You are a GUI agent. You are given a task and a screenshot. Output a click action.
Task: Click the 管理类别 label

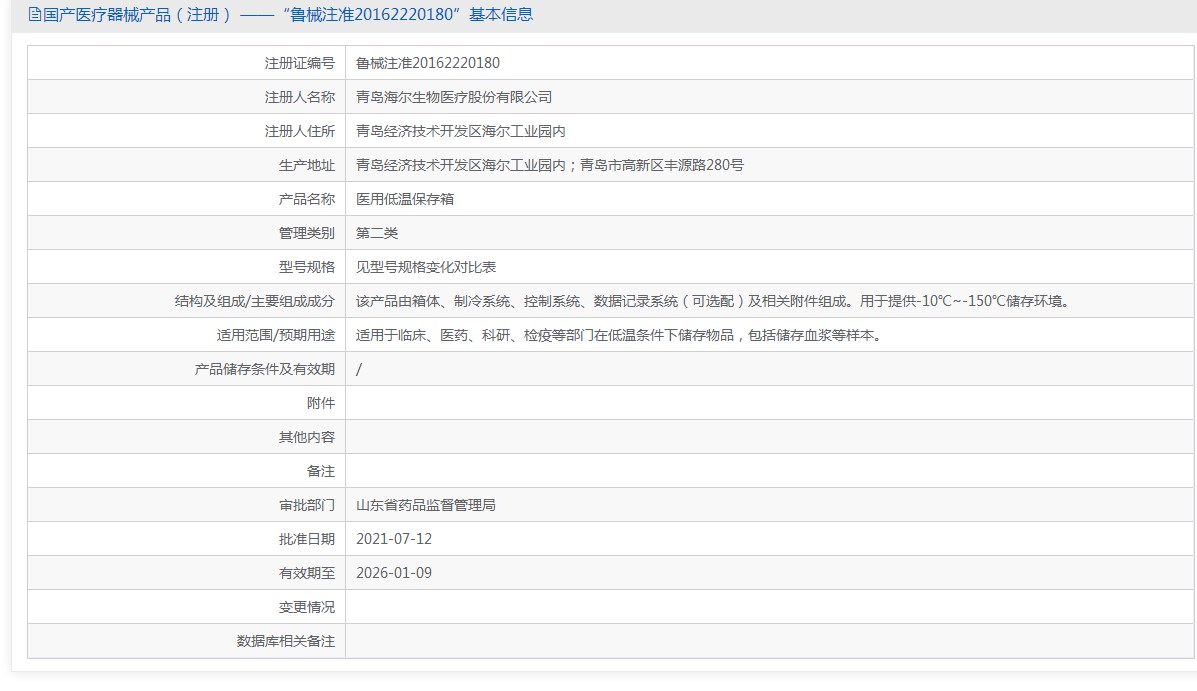306,233
